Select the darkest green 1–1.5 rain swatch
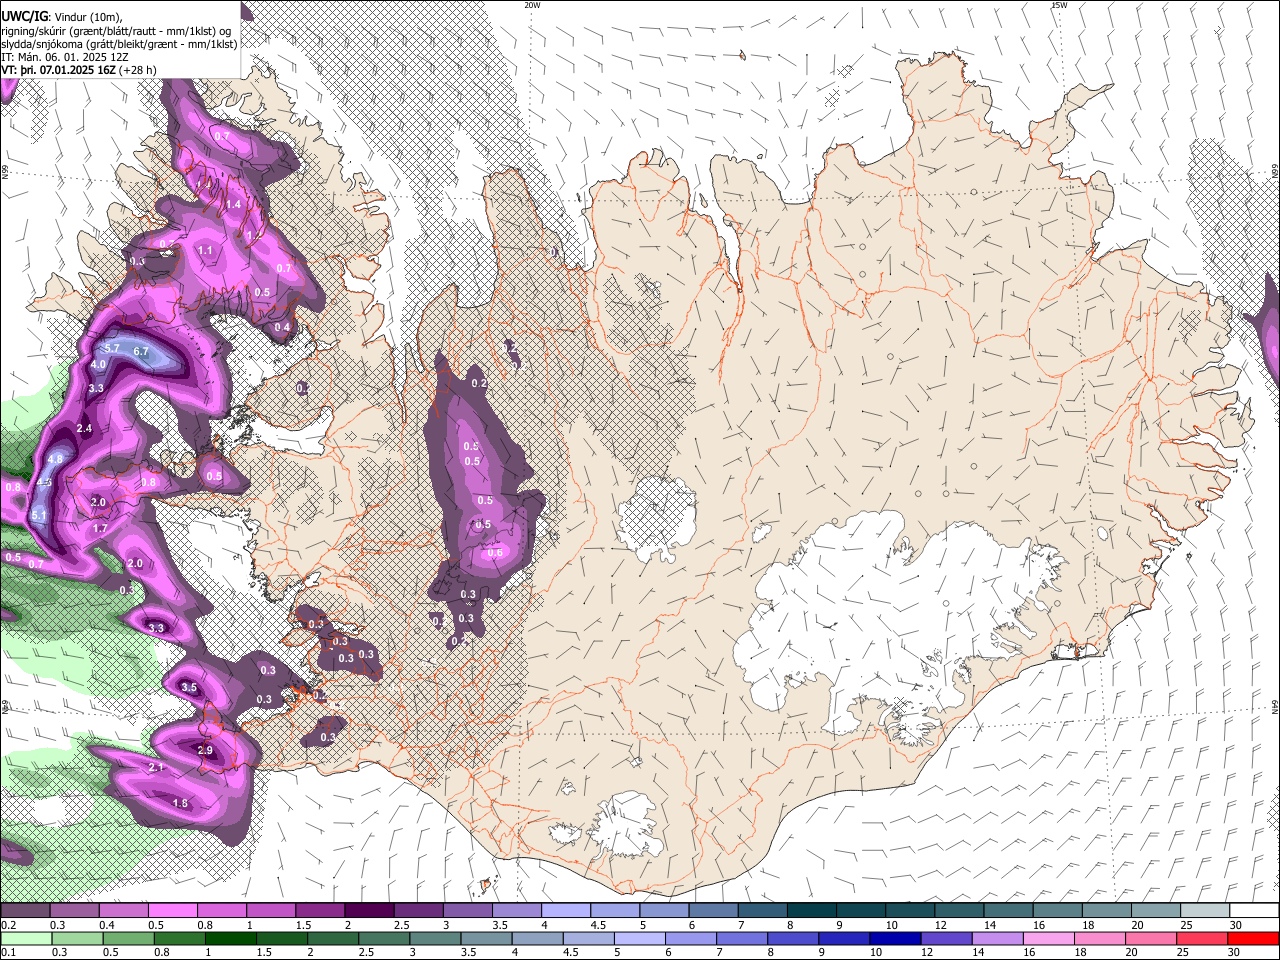The width and height of the screenshot is (1280, 960). [x=230, y=938]
